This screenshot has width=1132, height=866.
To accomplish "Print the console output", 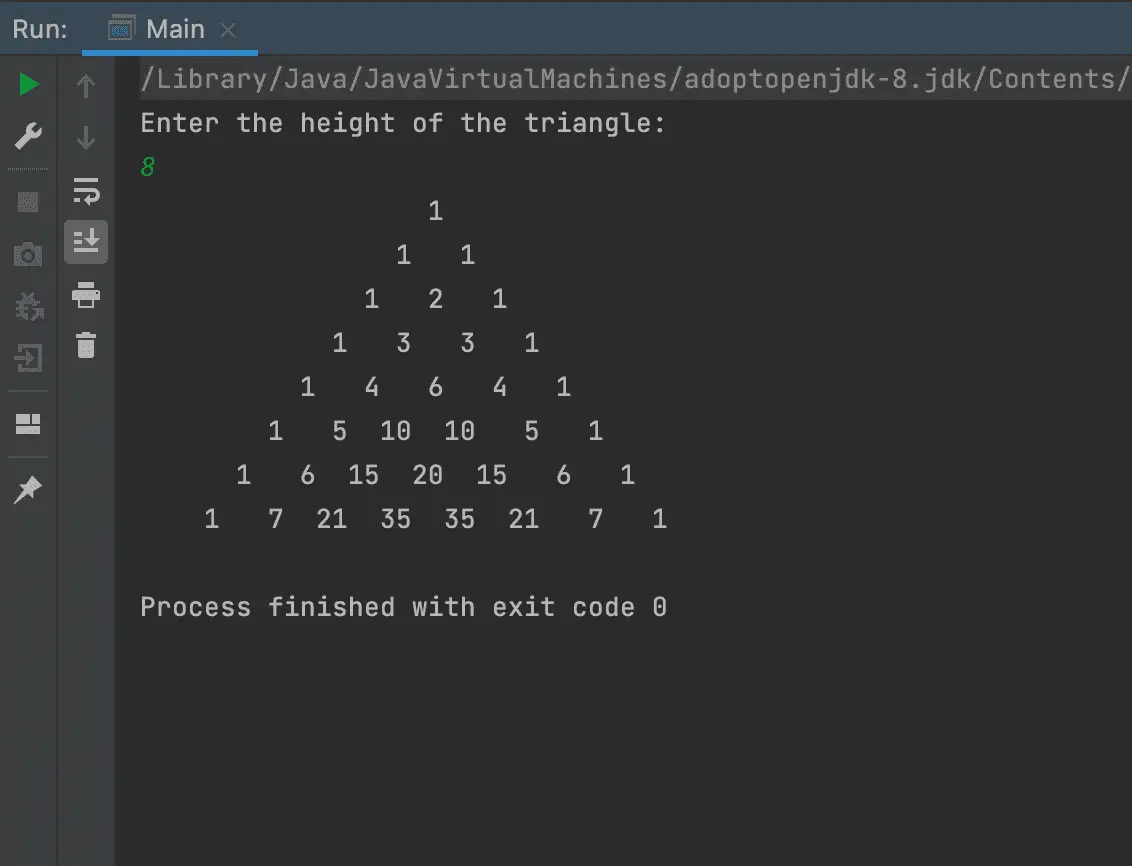I will [86, 294].
